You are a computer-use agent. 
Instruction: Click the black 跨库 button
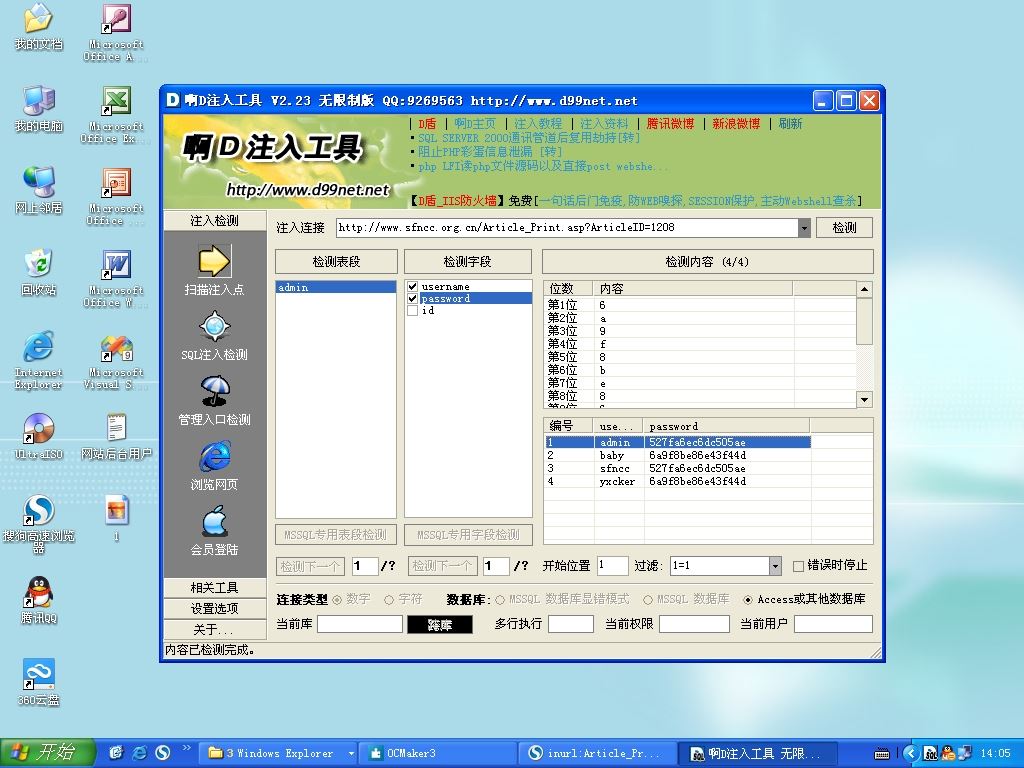tap(440, 625)
